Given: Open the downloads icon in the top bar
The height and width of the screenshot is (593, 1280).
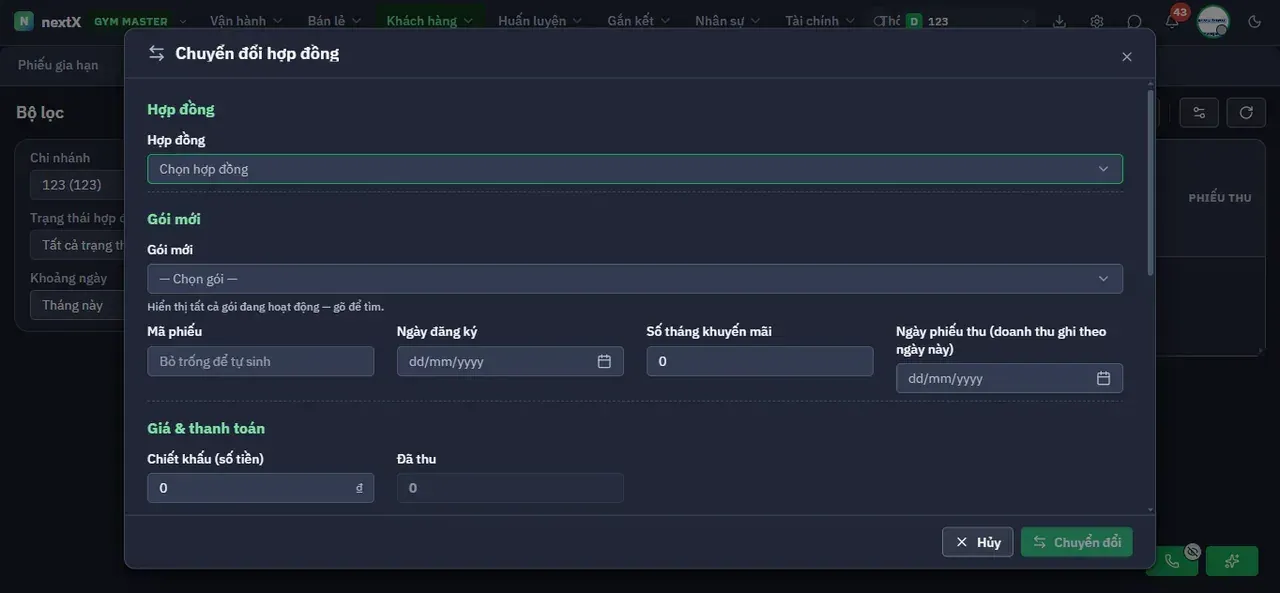Looking at the screenshot, I should click(1060, 21).
